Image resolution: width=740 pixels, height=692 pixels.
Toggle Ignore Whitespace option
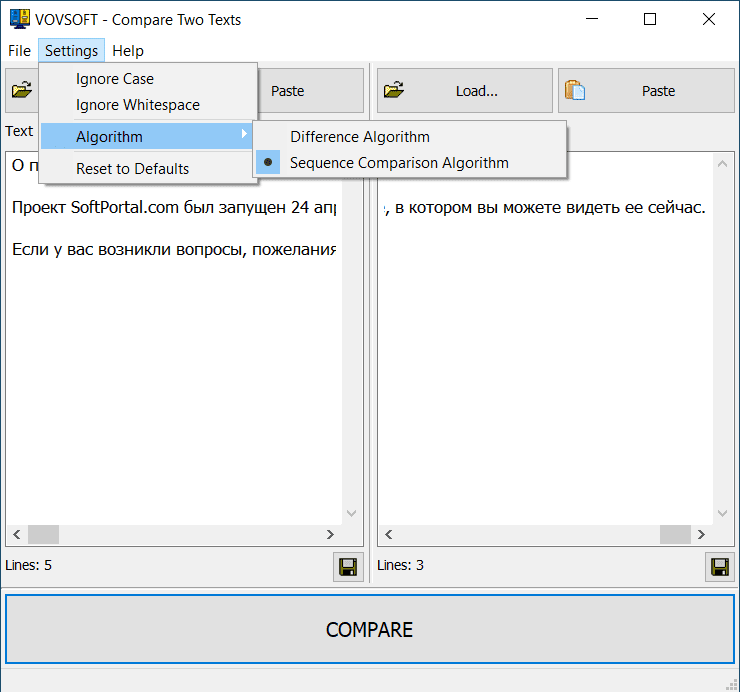(148, 105)
